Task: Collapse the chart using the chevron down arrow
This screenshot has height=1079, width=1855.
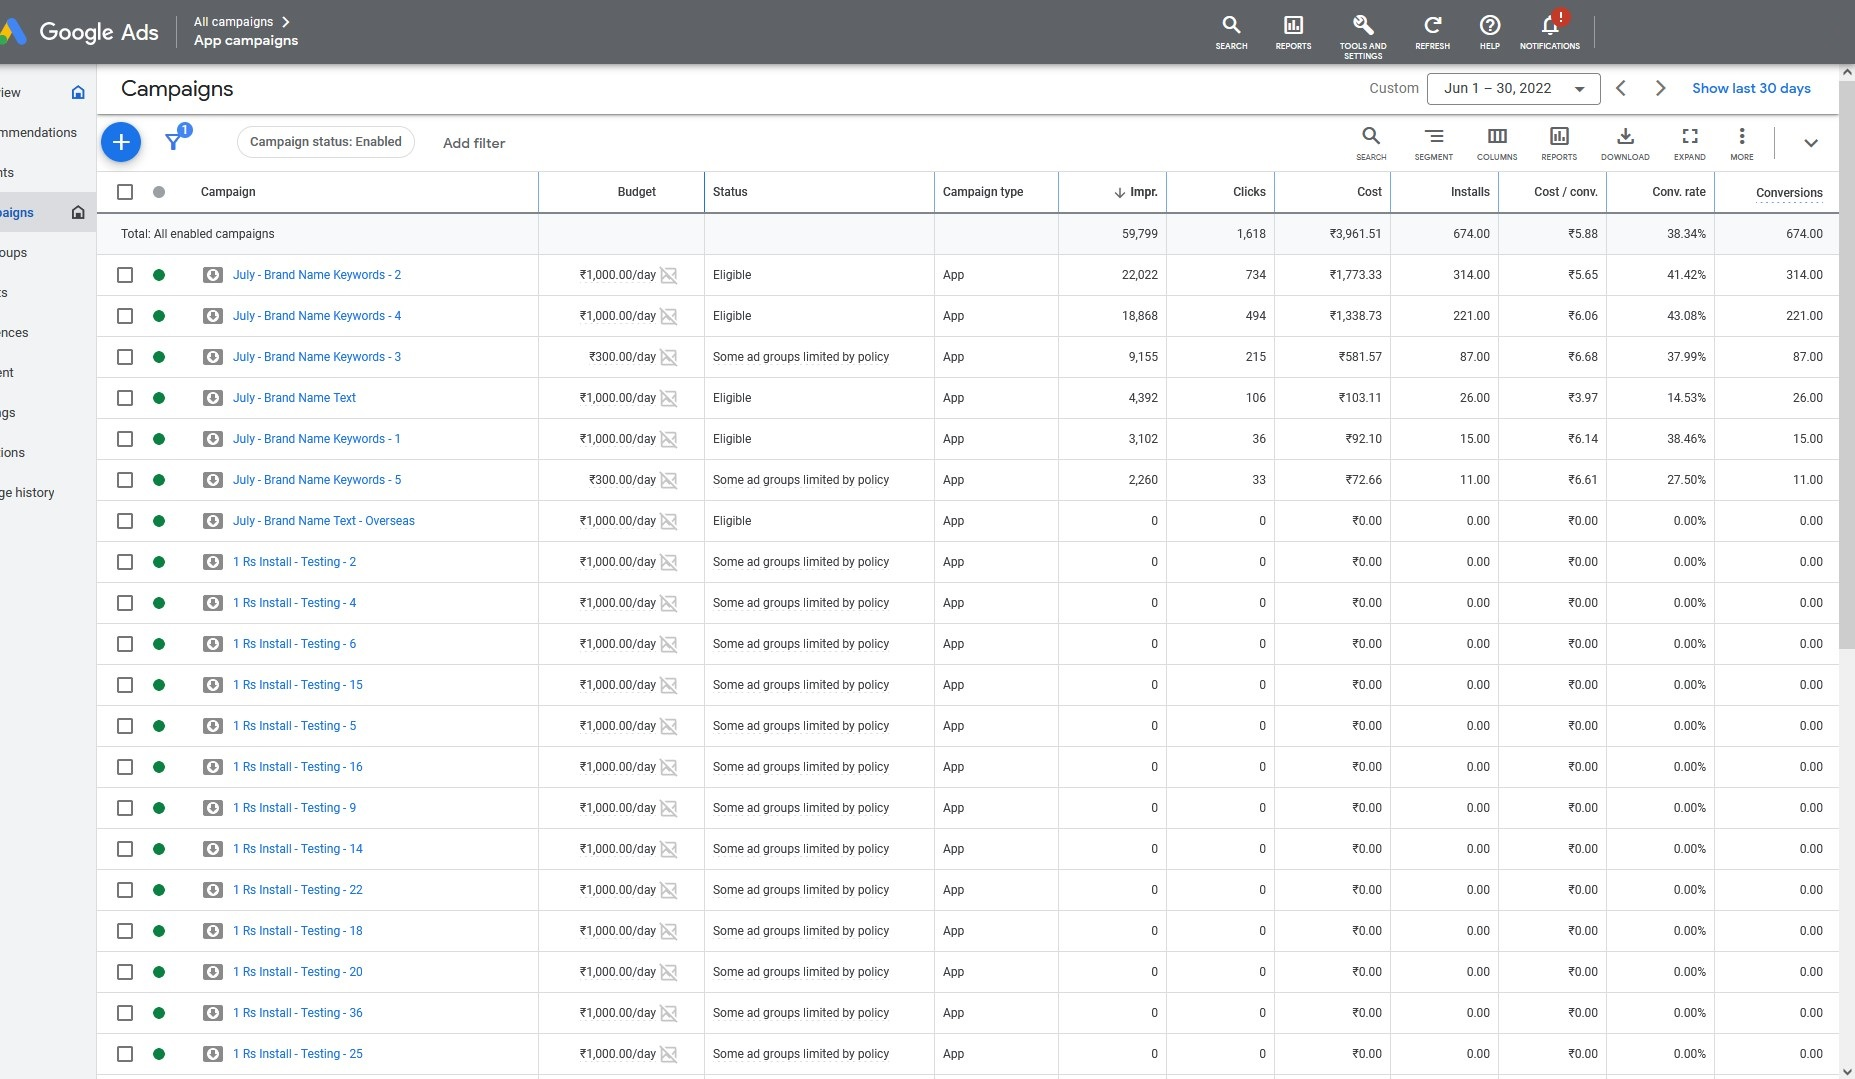Action: [1810, 143]
